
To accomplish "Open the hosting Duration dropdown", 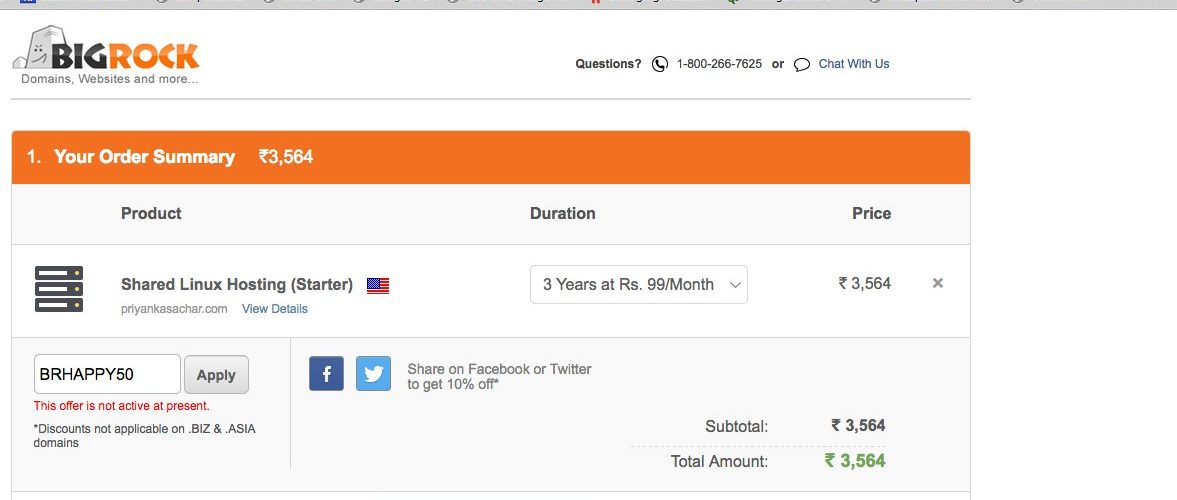I will tap(639, 285).
